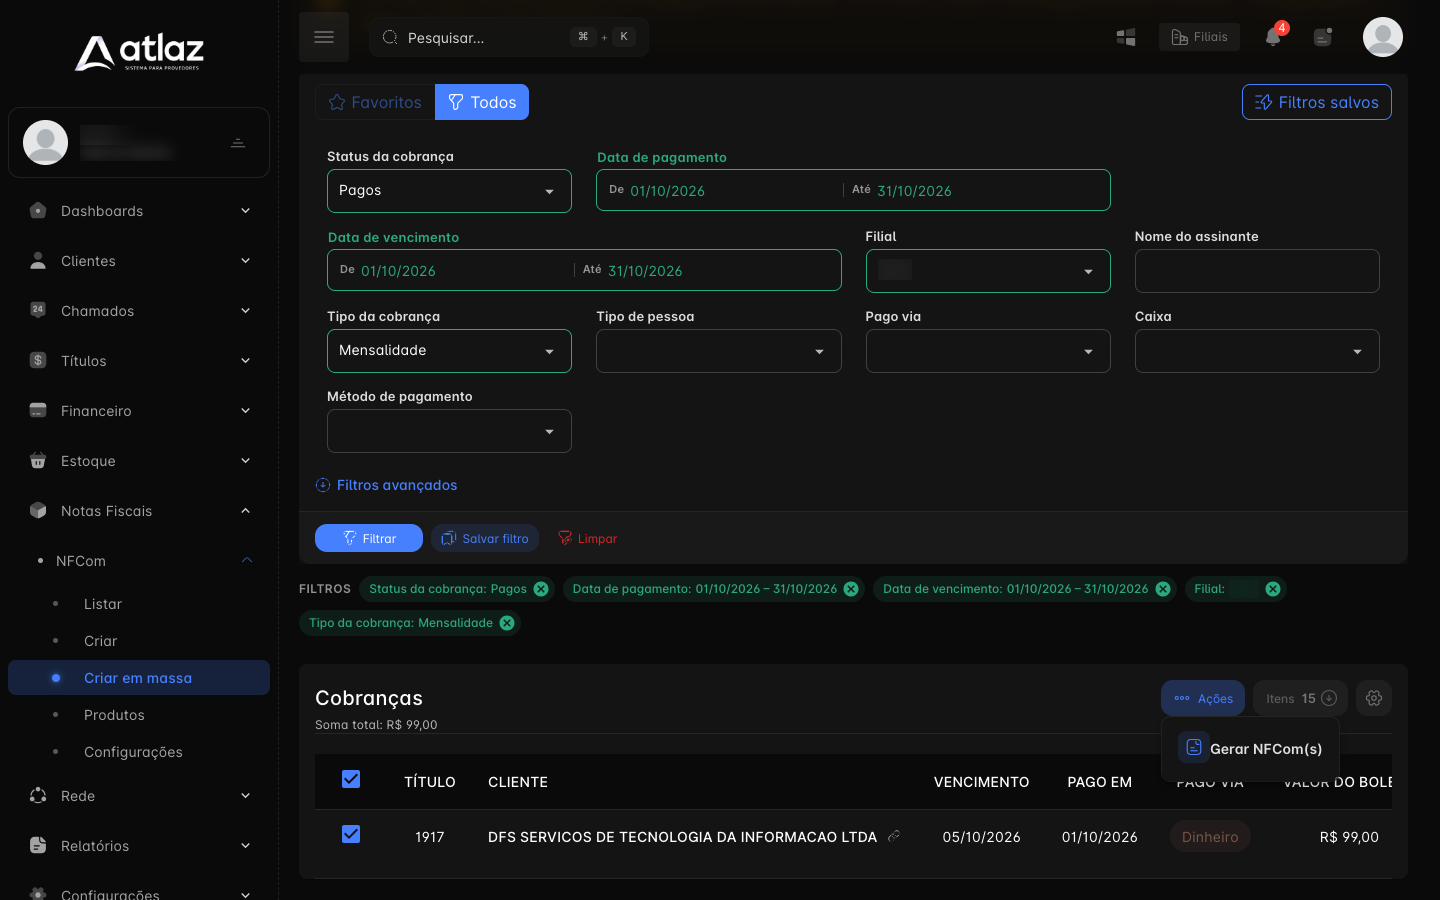Open the Itens 15 per-page selector
The width and height of the screenshot is (1440, 900).
click(x=1300, y=698)
